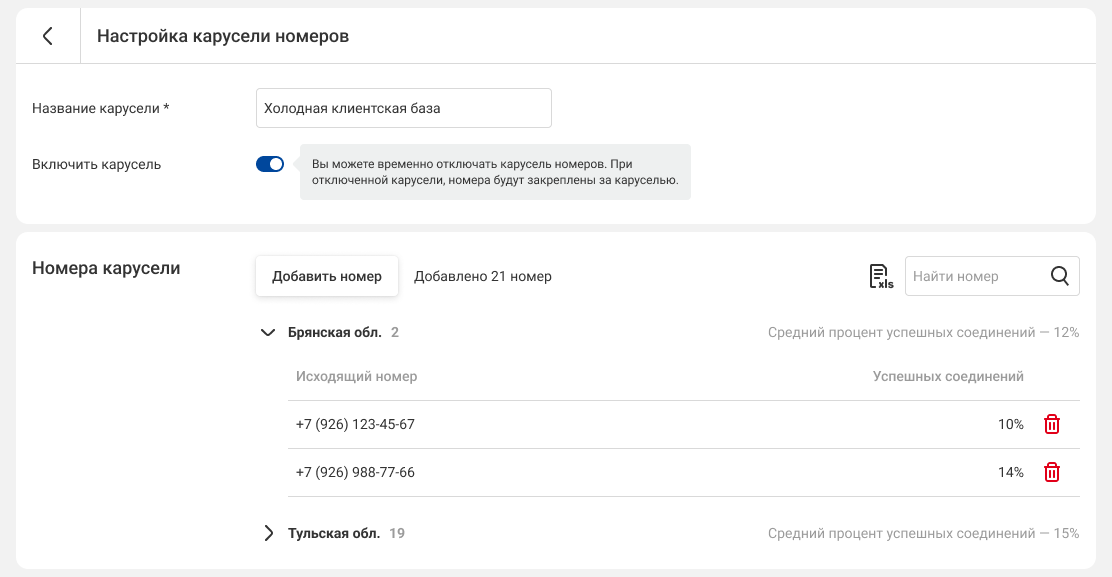Click the Исходящий номер column header
Image resolution: width=1112 pixels, height=577 pixels.
356,377
